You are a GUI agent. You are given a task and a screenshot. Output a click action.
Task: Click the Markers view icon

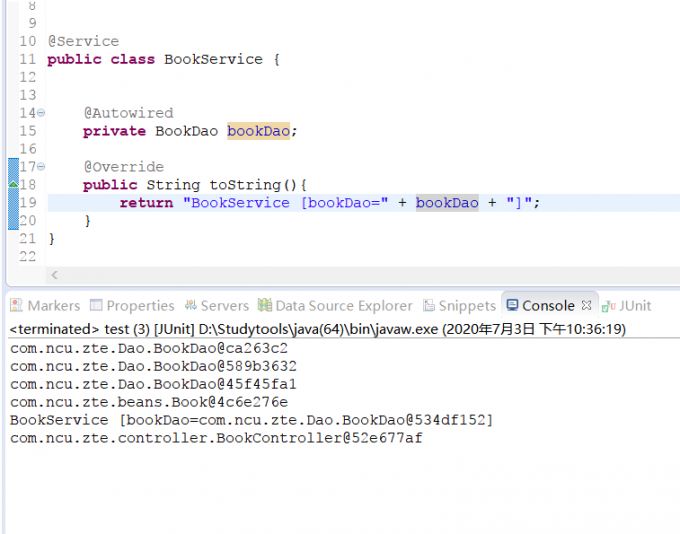point(17,306)
